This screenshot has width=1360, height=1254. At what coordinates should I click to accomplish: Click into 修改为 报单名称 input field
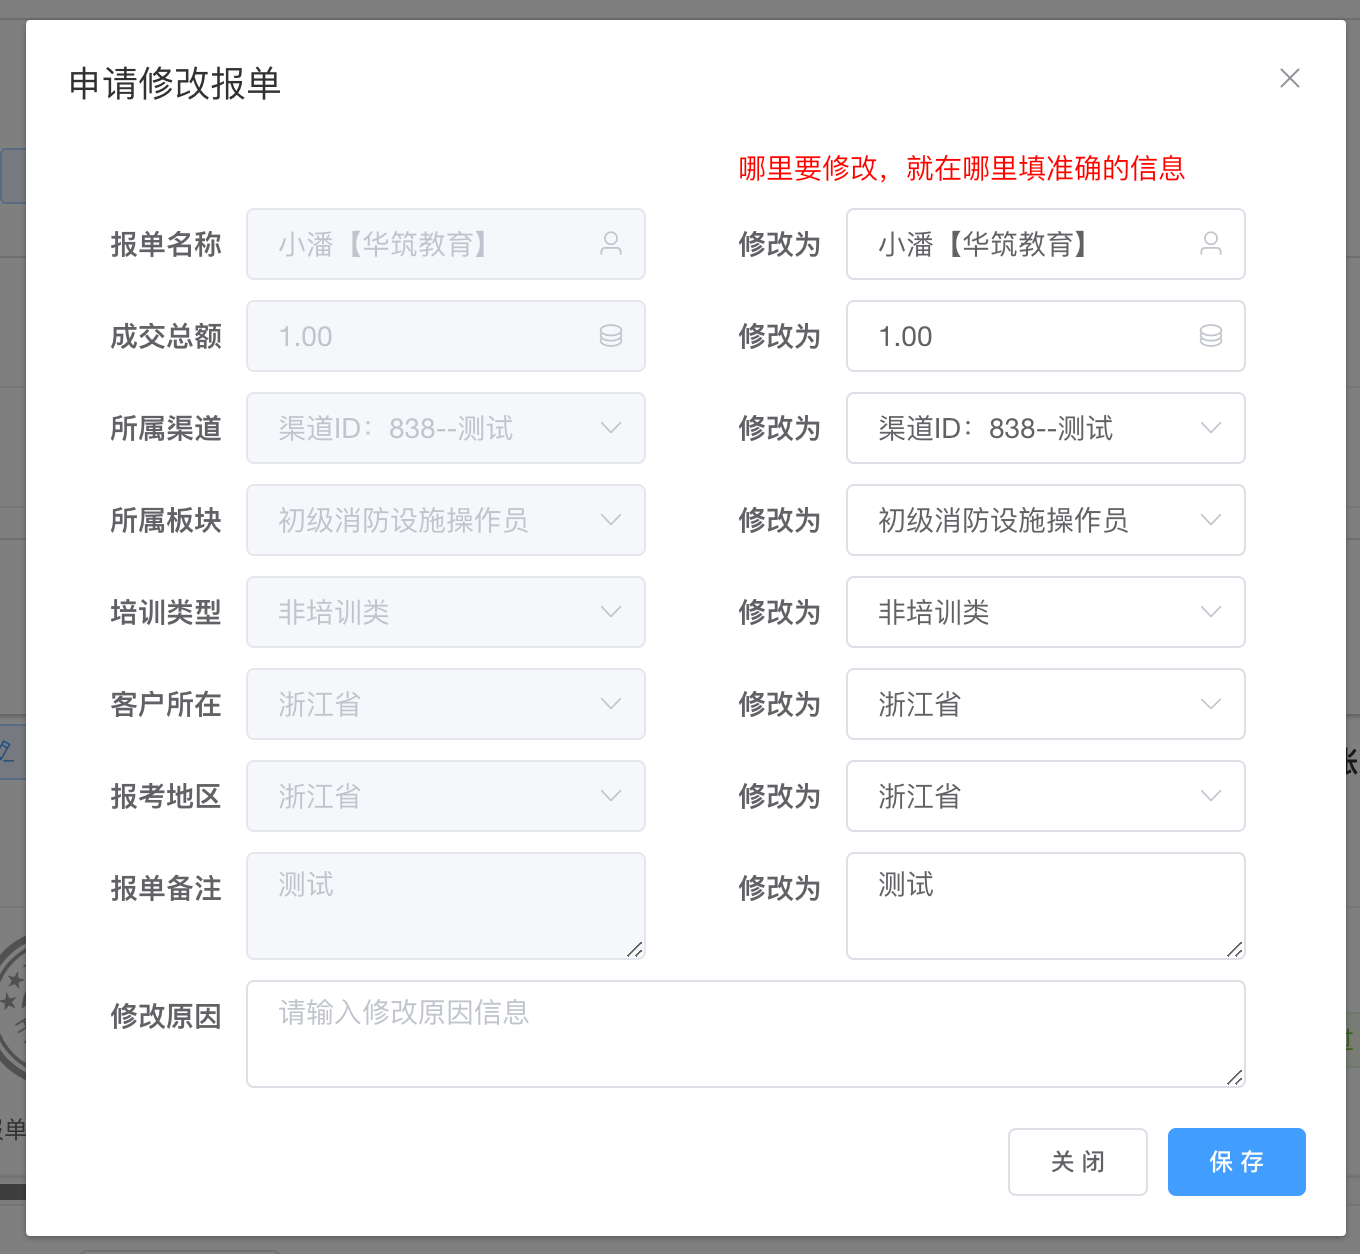tap(1030, 244)
